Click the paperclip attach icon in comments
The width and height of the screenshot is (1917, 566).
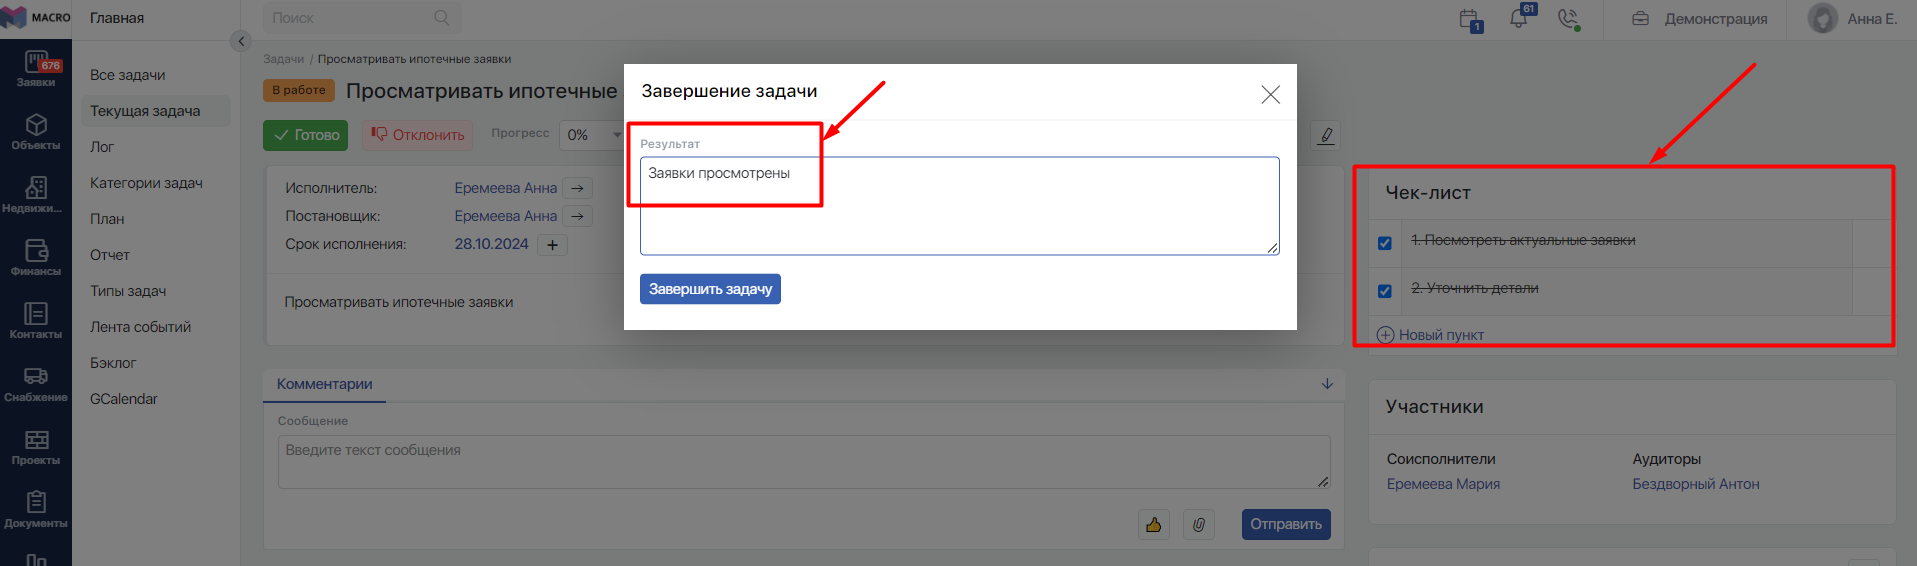tap(1198, 524)
